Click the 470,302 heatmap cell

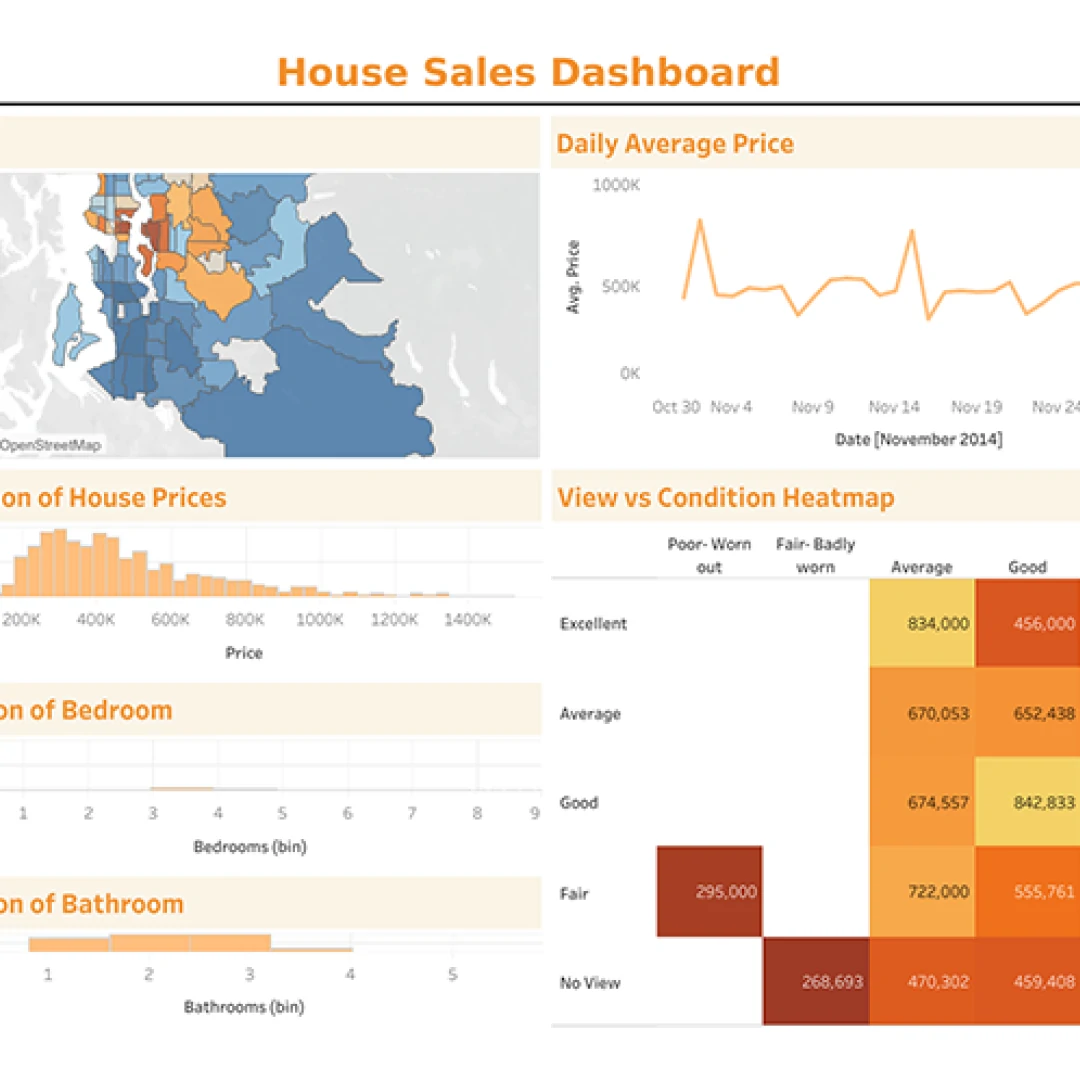click(922, 981)
